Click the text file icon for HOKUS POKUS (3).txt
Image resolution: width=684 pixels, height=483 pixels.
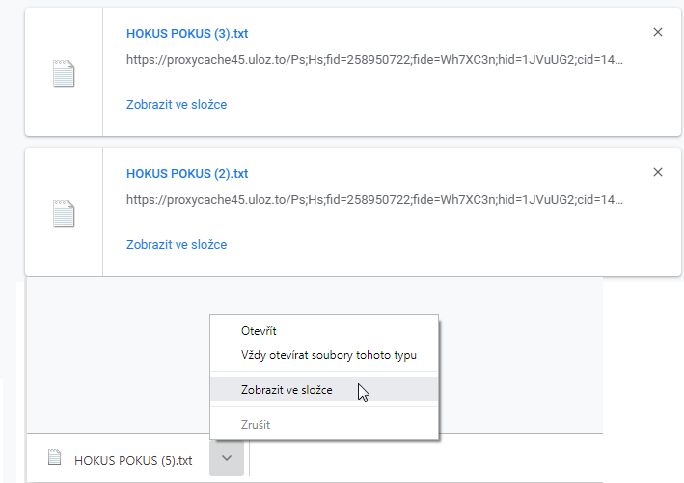click(64, 74)
